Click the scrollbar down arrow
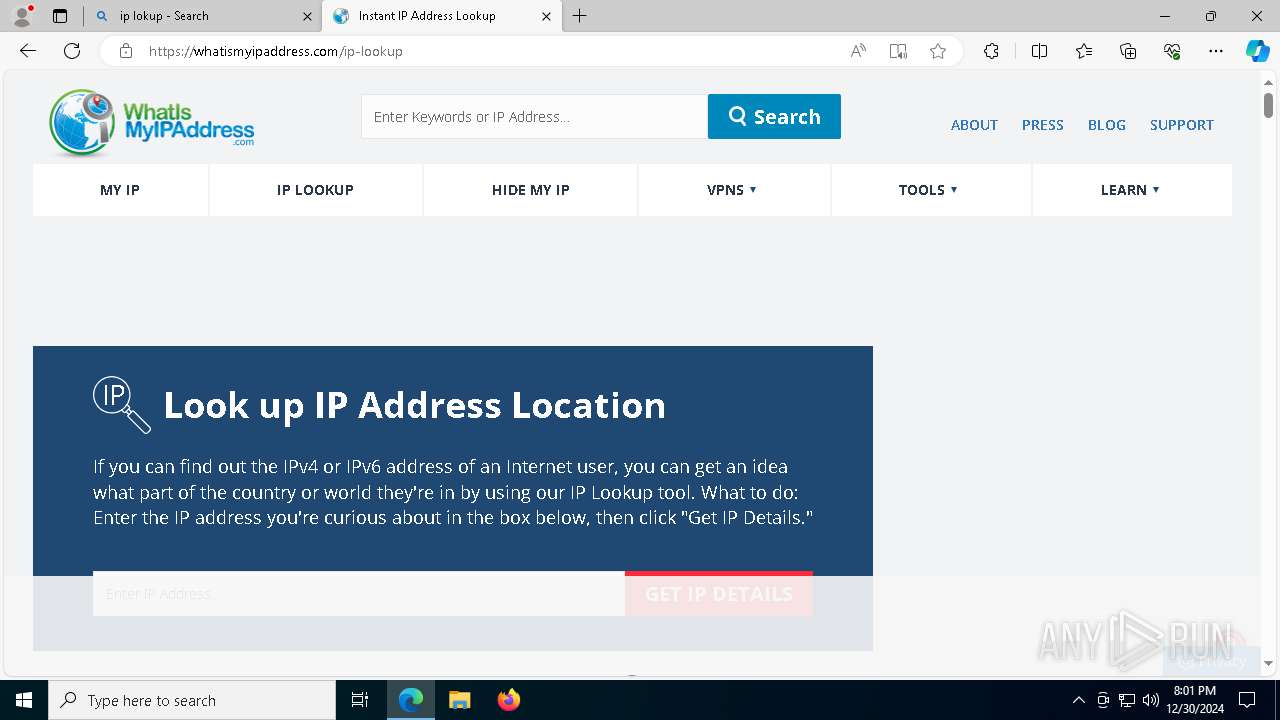Image resolution: width=1280 pixels, height=720 pixels. pos(1268,663)
